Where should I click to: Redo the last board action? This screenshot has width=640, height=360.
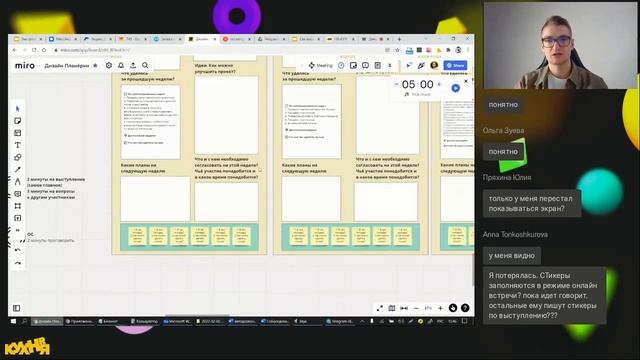[x=18, y=263]
